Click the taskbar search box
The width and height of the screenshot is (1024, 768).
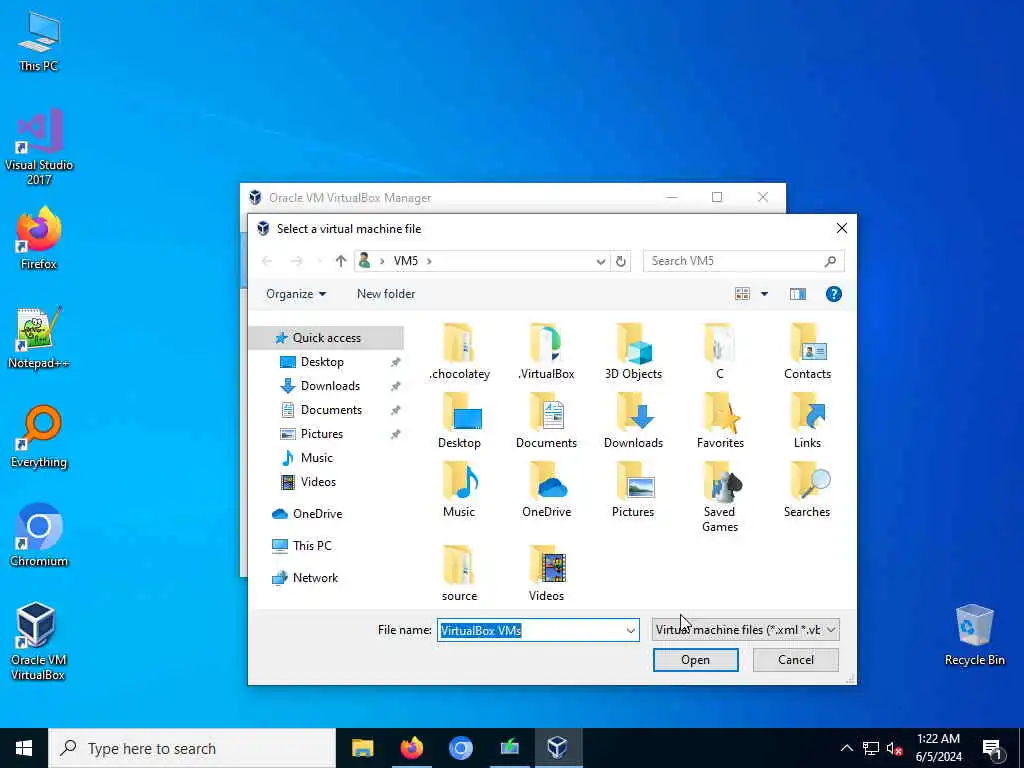tap(192, 748)
